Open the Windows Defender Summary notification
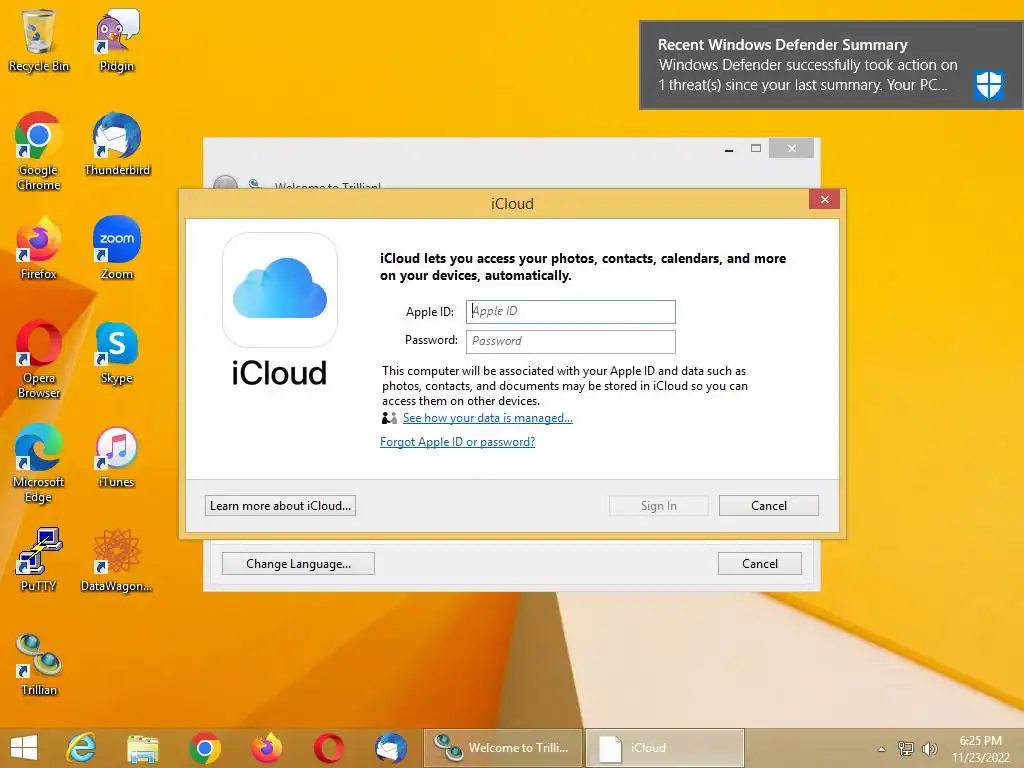Image resolution: width=1024 pixels, height=768 pixels. point(831,65)
